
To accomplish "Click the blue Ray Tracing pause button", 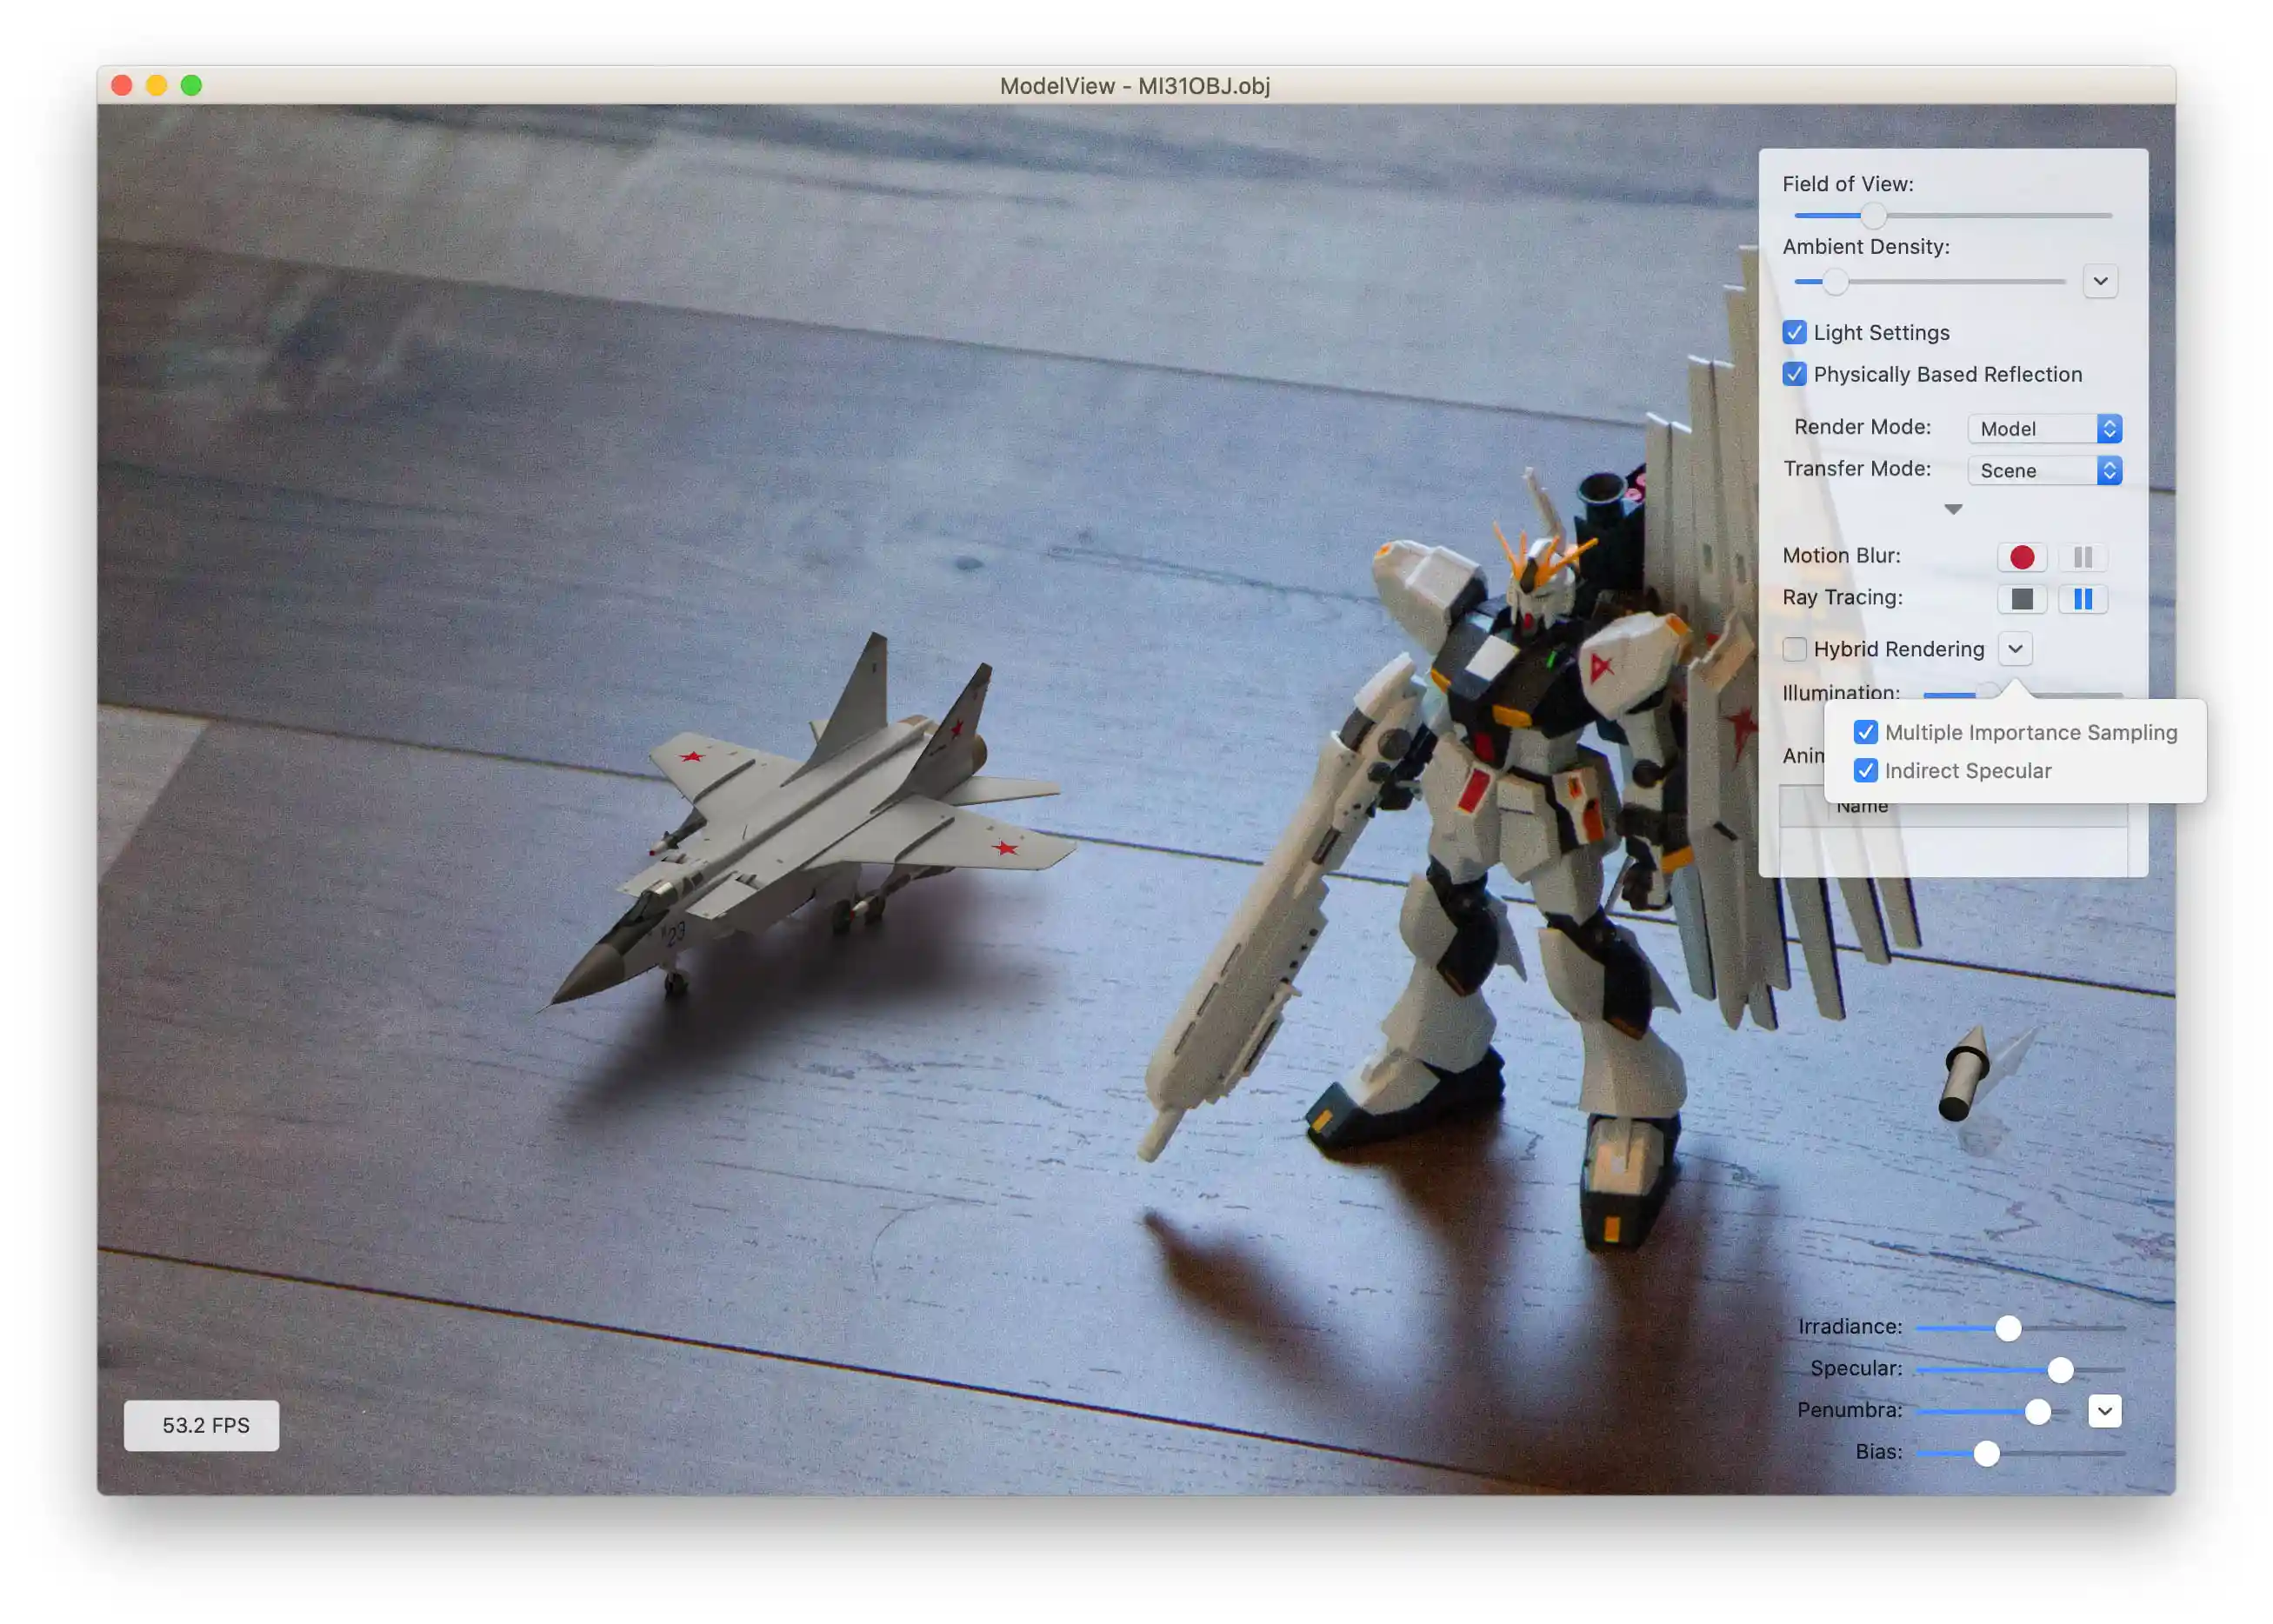I will 2082,599.
